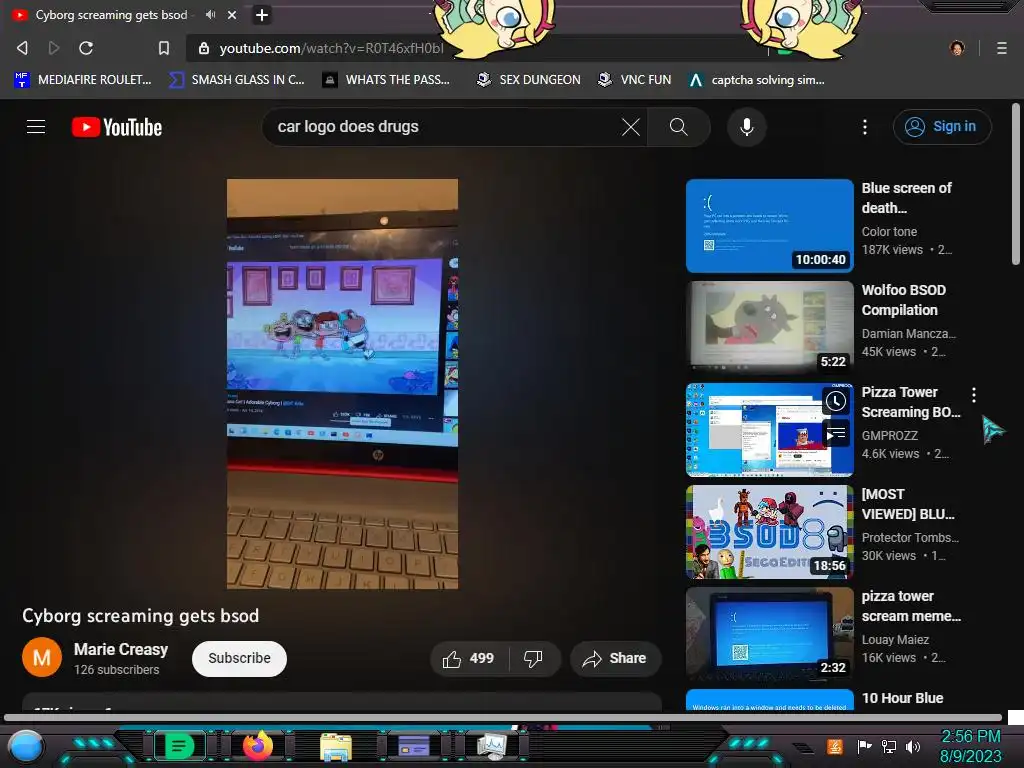
Task: Open pizza tower scream meme thumbnail
Action: pyautogui.click(x=769, y=633)
